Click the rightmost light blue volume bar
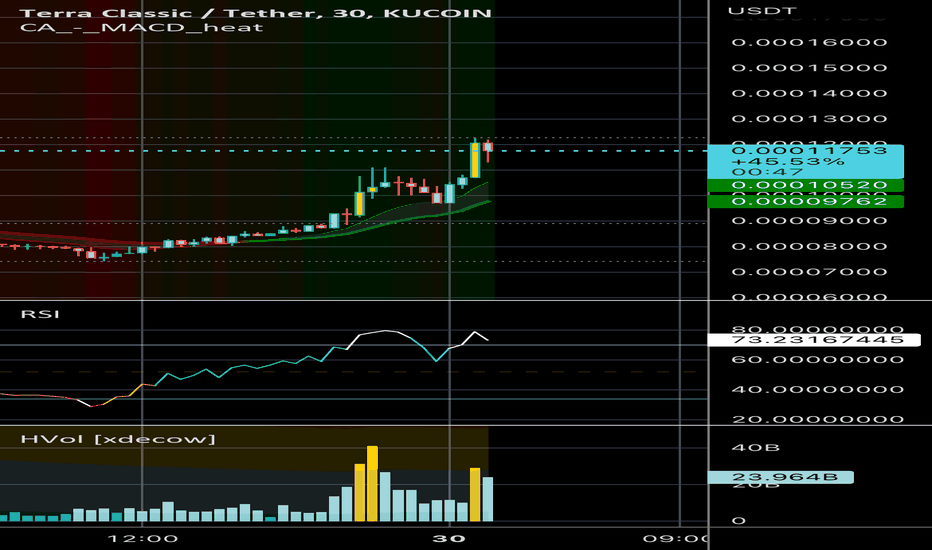The image size is (932, 550). [x=487, y=499]
